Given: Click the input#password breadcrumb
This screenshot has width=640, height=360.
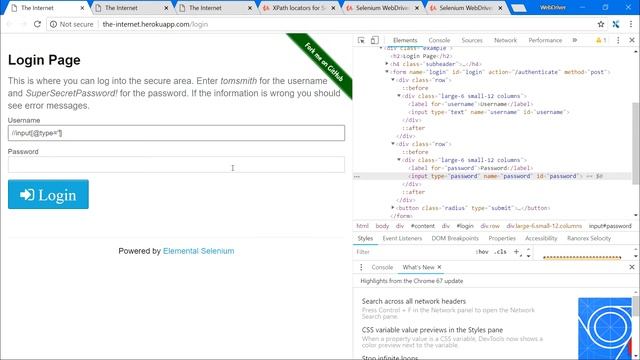Looking at the screenshot, I should (x=610, y=226).
